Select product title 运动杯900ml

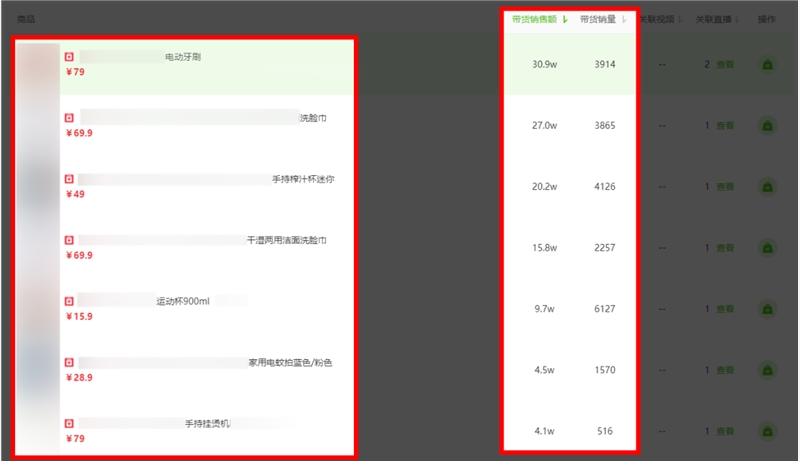pyautogui.click(x=183, y=301)
